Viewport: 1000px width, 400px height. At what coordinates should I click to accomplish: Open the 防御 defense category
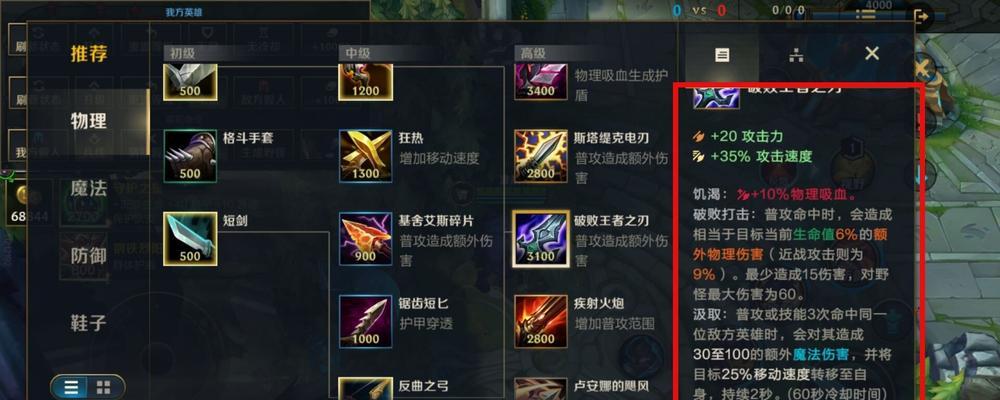pos(89,256)
